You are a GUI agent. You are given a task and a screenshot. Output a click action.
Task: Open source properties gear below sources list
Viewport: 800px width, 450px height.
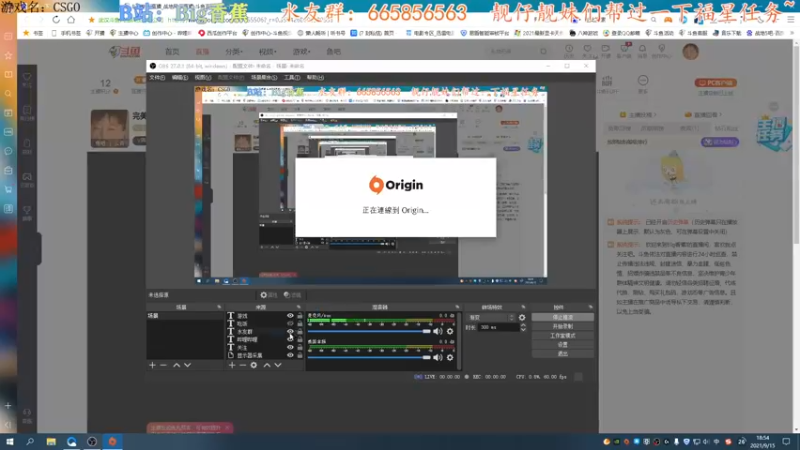(x=254, y=365)
